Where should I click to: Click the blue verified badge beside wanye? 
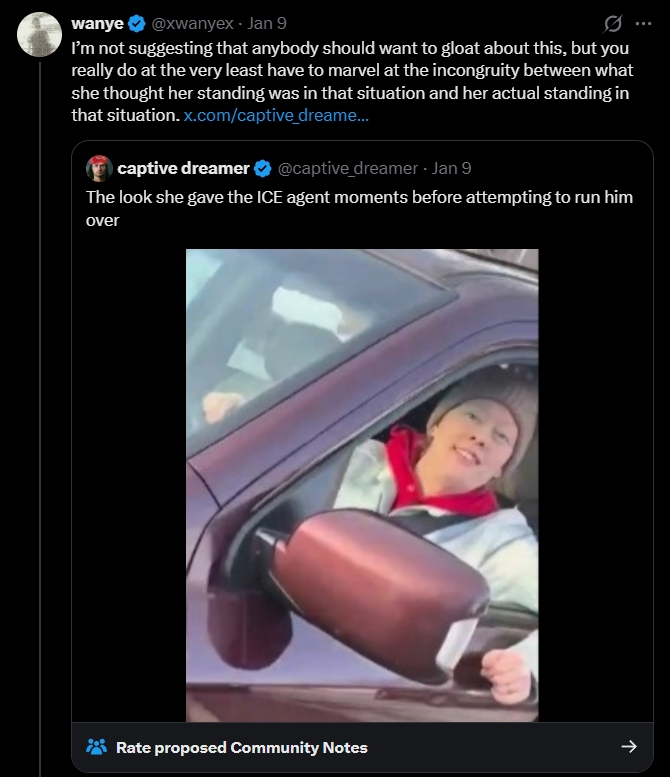point(136,23)
